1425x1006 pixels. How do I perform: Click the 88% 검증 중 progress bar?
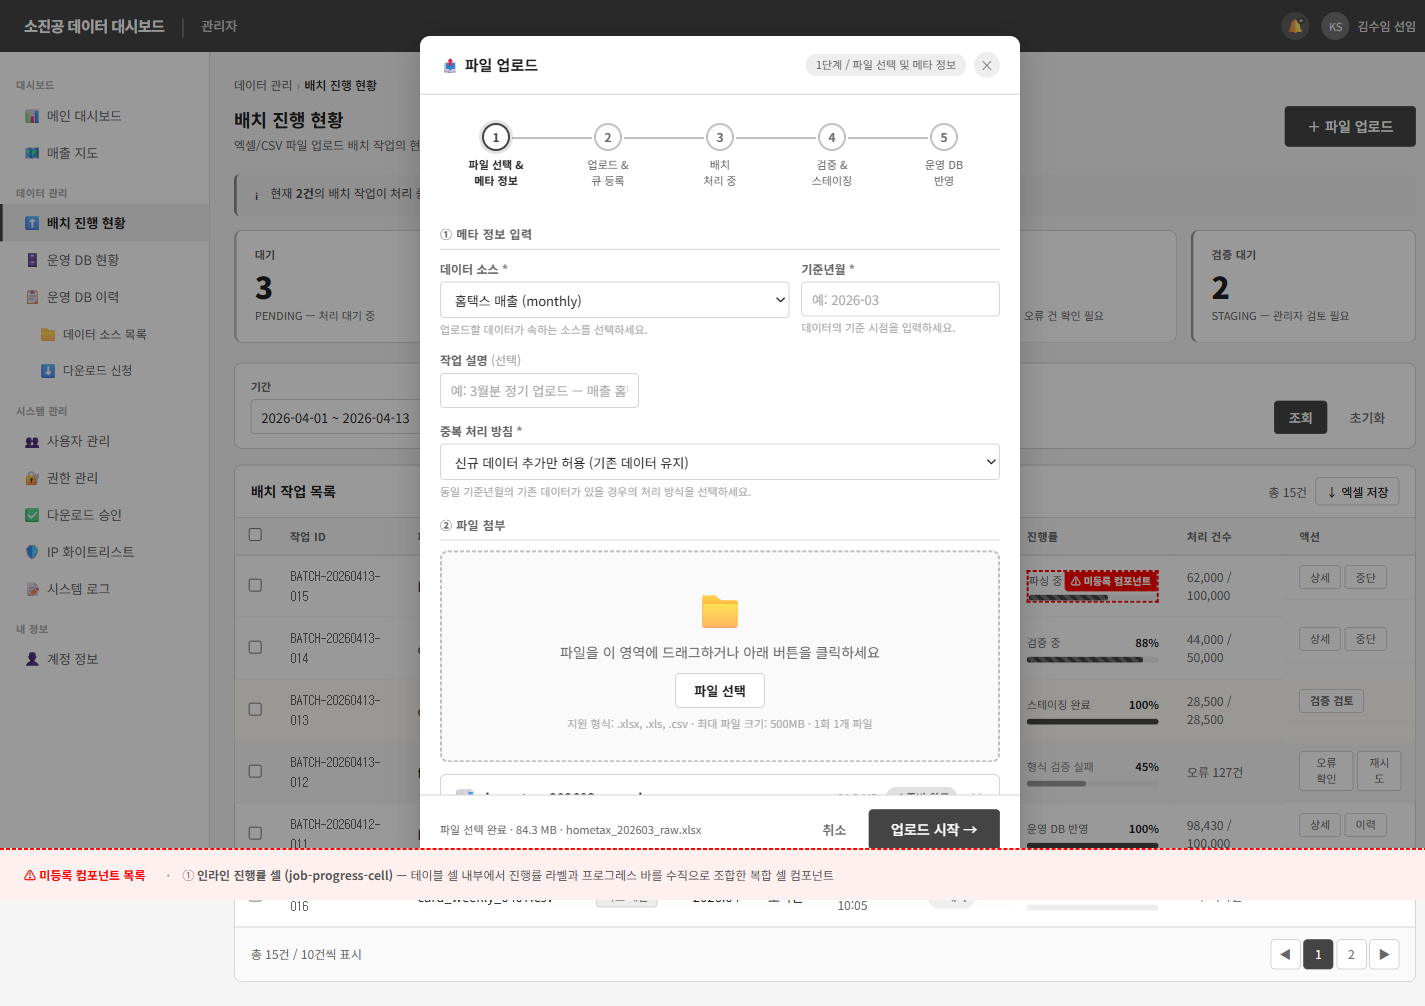(x=1093, y=660)
